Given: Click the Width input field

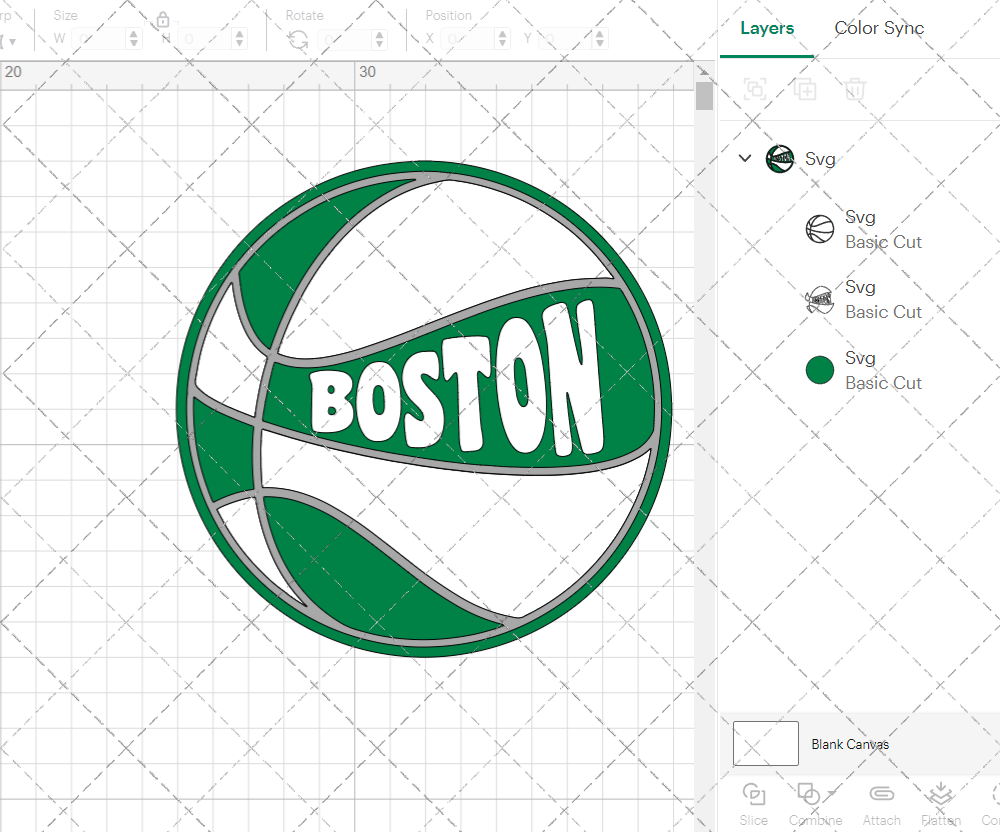Looking at the screenshot, I should (x=99, y=39).
